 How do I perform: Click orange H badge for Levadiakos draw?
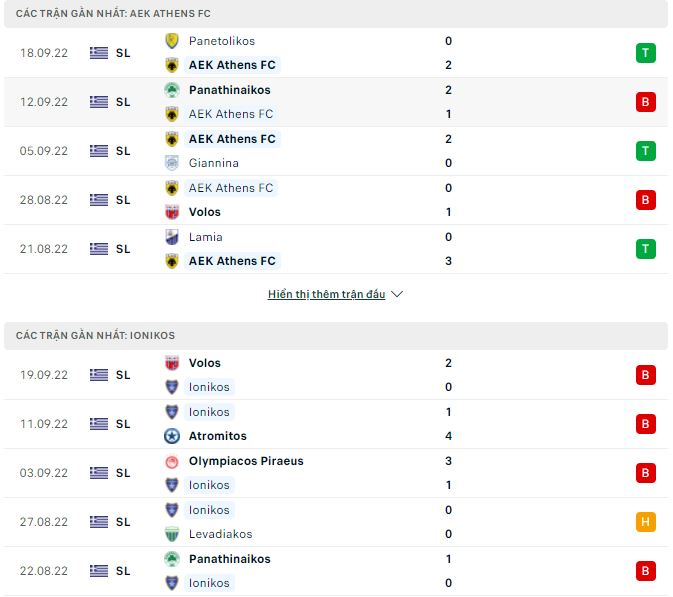pyautogui.click(x=645, y=522)
